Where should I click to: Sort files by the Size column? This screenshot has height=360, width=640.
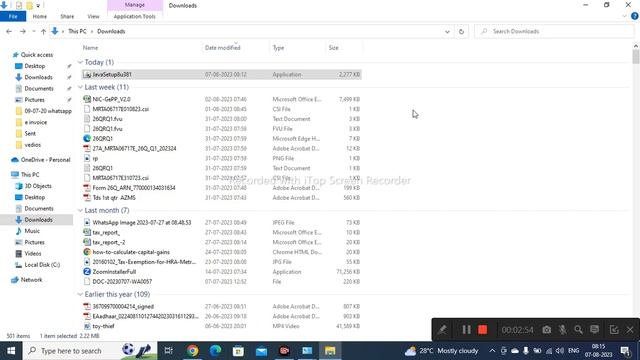click(333, 48)
